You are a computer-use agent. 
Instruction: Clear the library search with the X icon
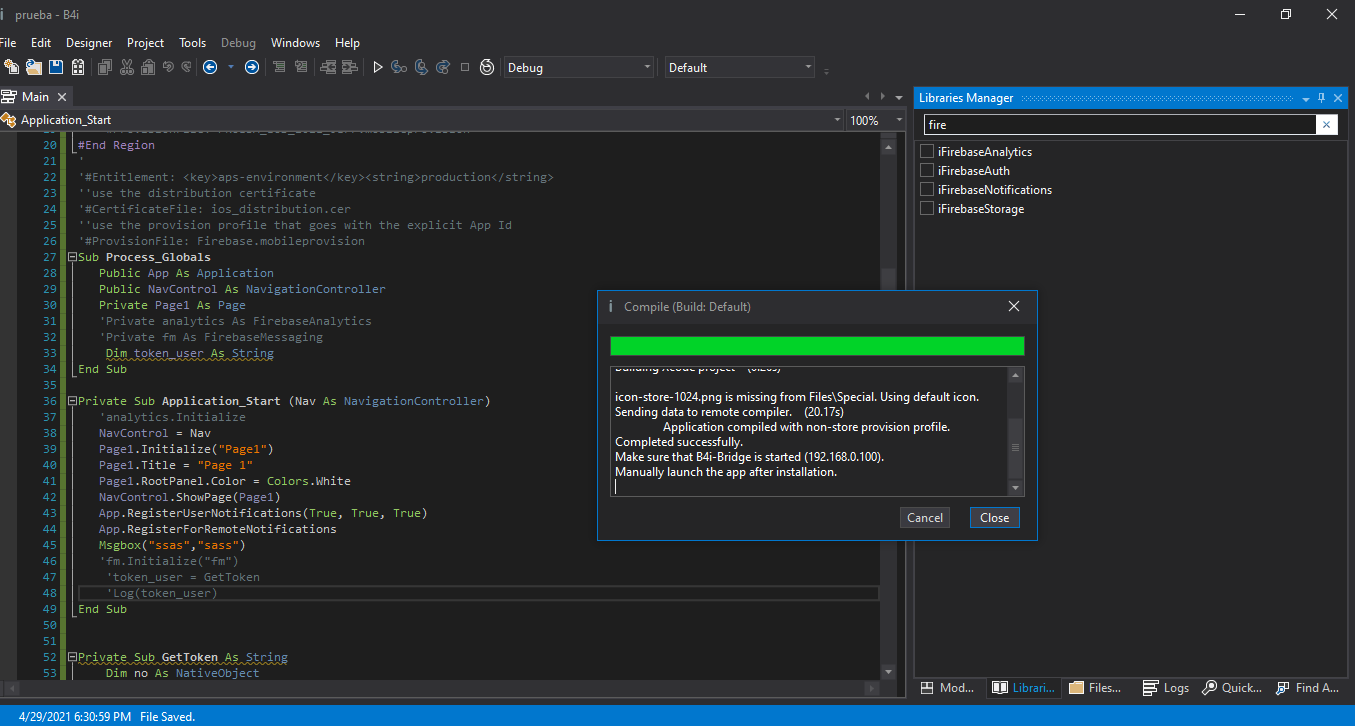coord(1327,125)
